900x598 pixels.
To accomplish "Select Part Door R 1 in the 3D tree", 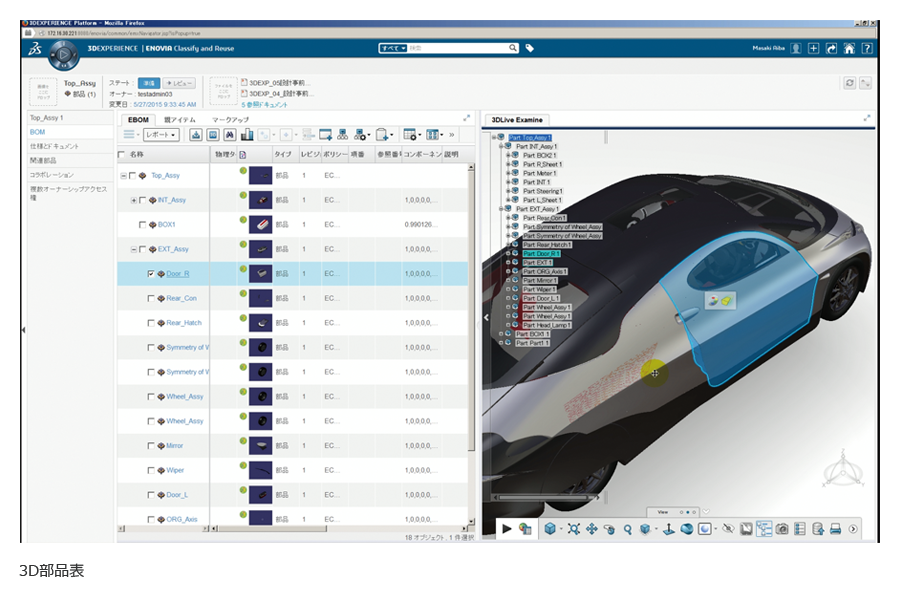I will pos(541,254).
